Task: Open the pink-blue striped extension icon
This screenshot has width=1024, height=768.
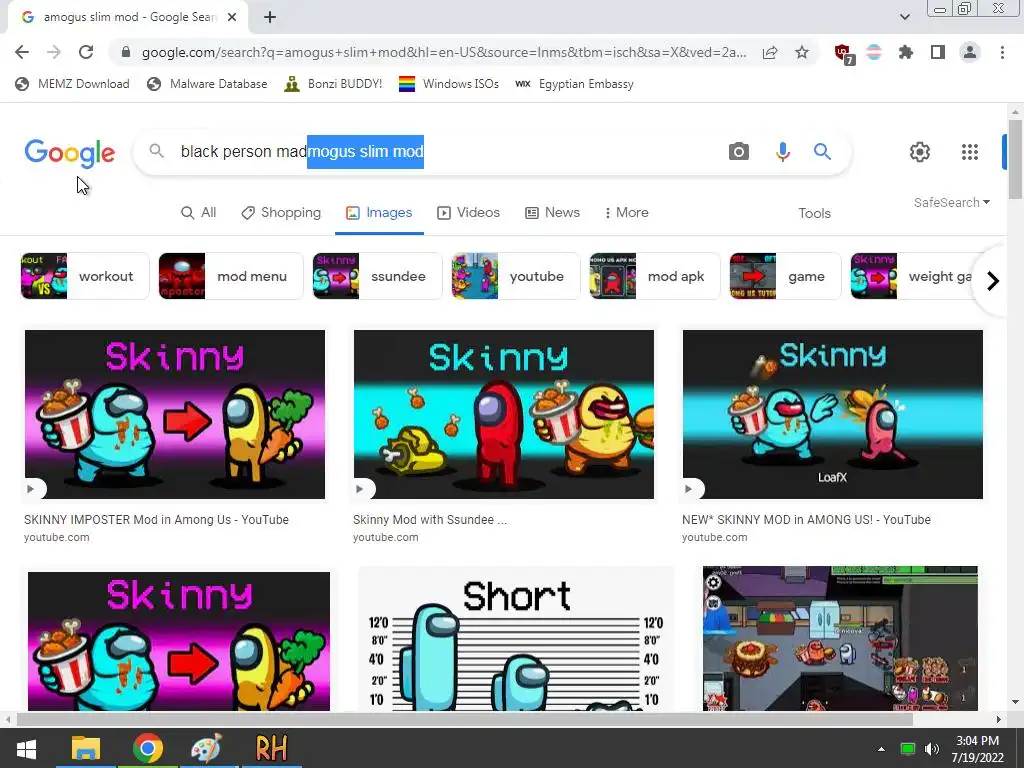Action: coord(874,52)
